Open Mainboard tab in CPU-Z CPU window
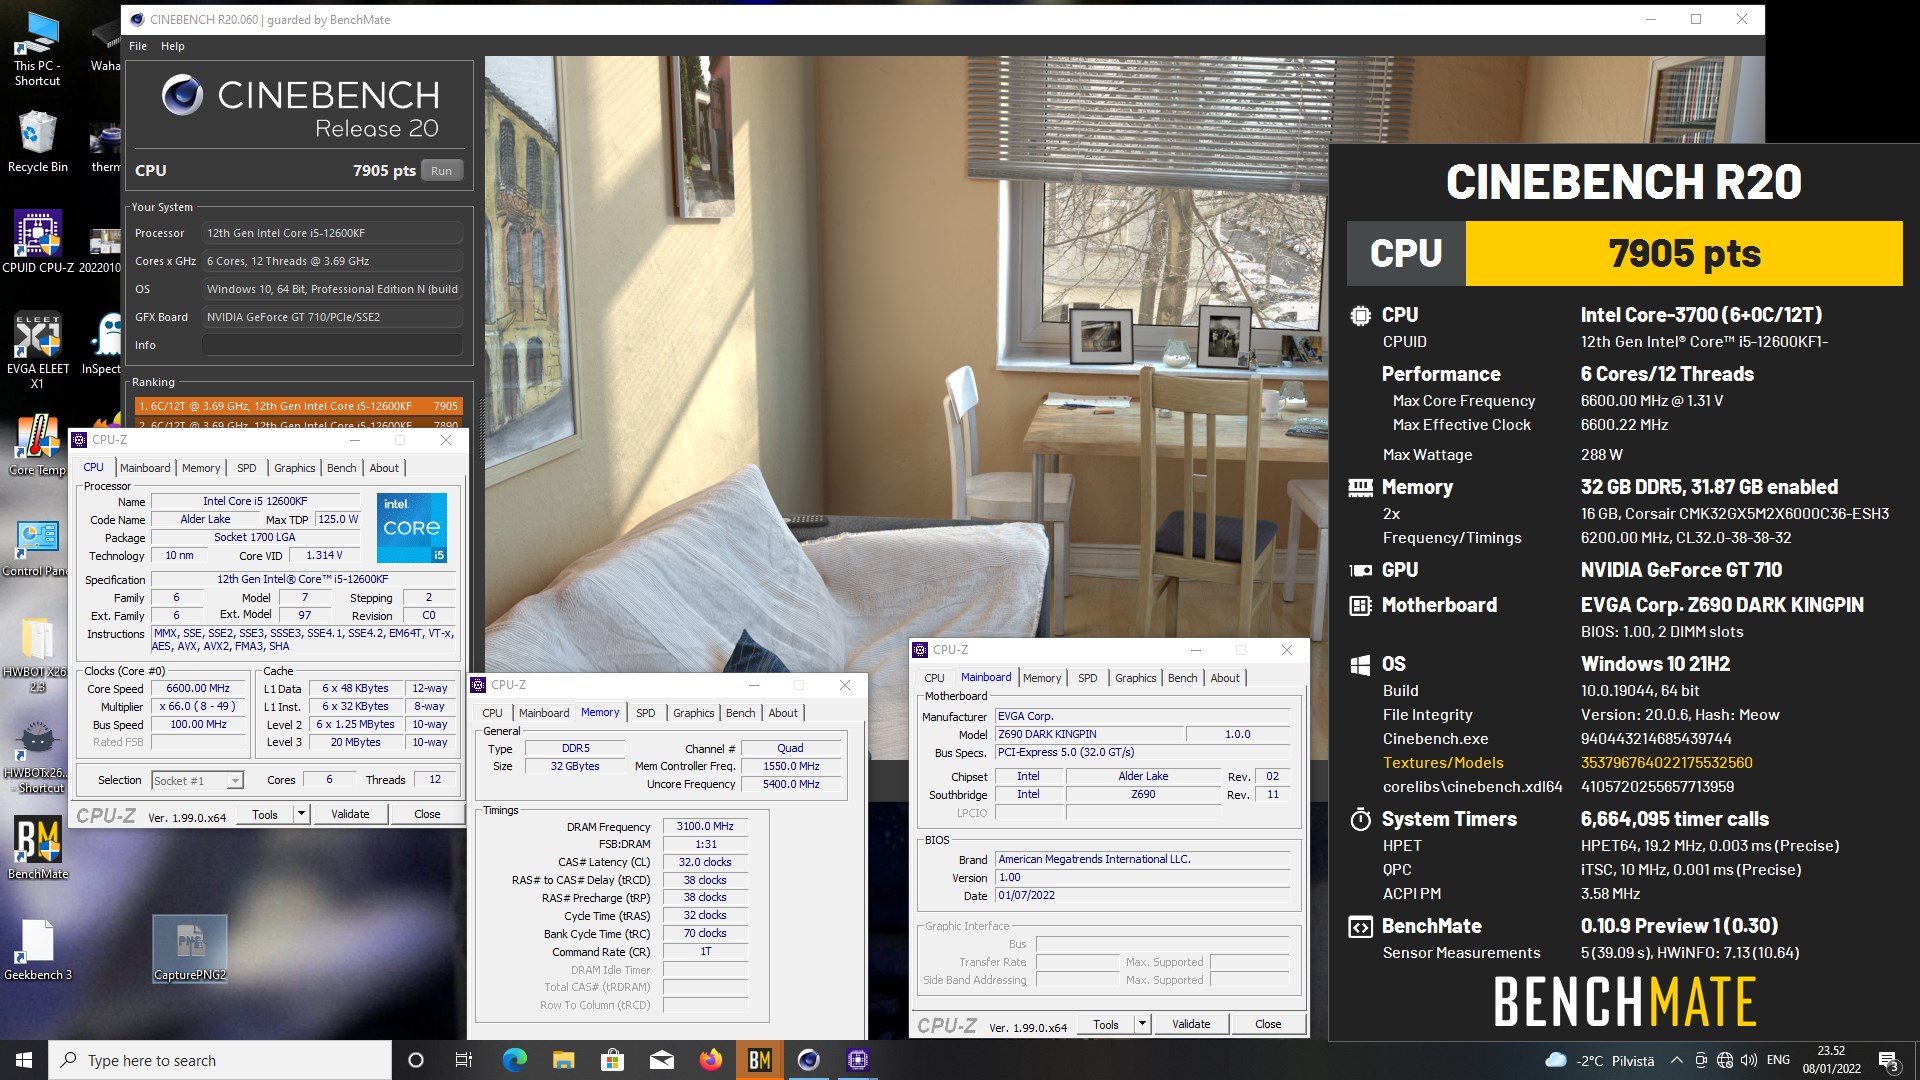Image resolution: width=1920 pixels, height=1080 pixels. pos(145,468)
